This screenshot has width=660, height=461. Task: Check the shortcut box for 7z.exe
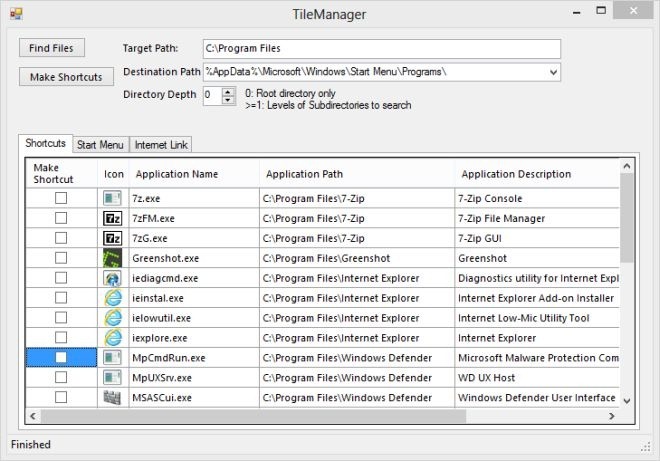click(x=61, y=198)
